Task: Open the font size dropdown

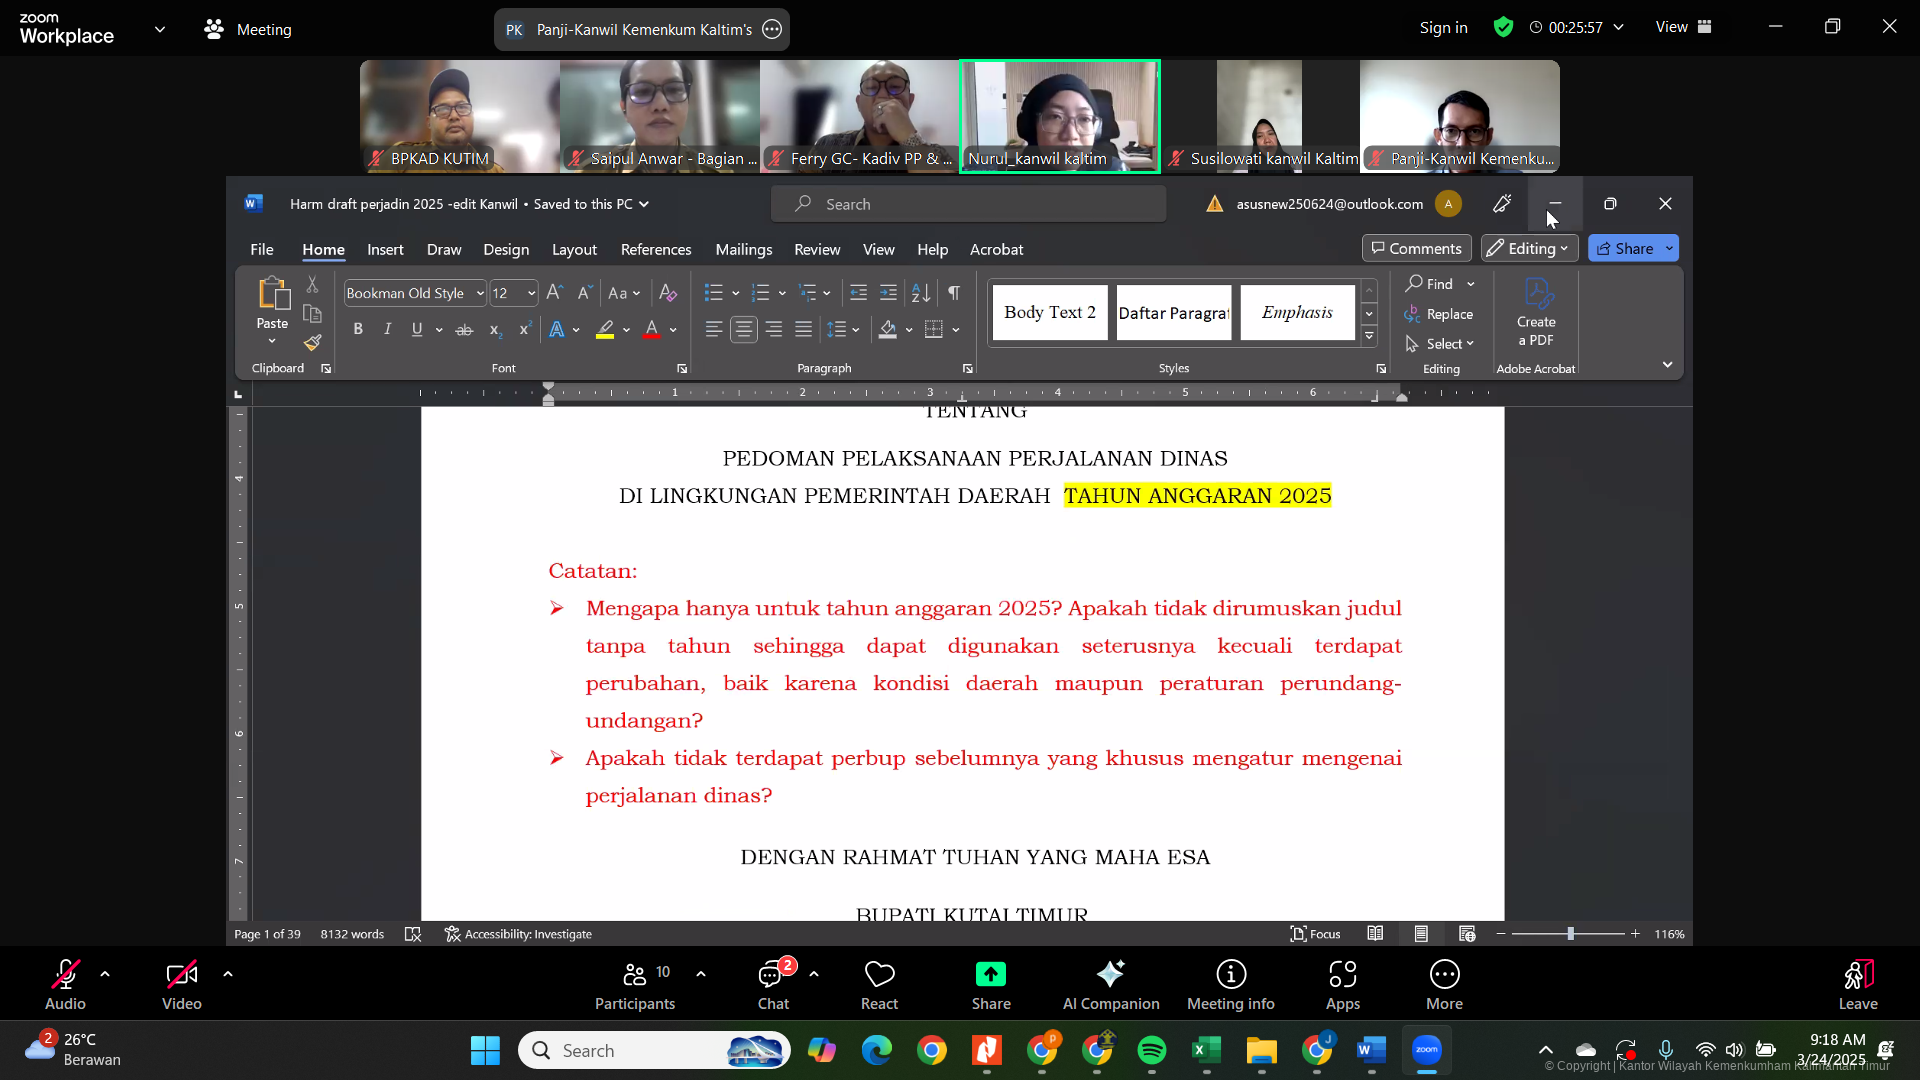Action: [531, 293]
